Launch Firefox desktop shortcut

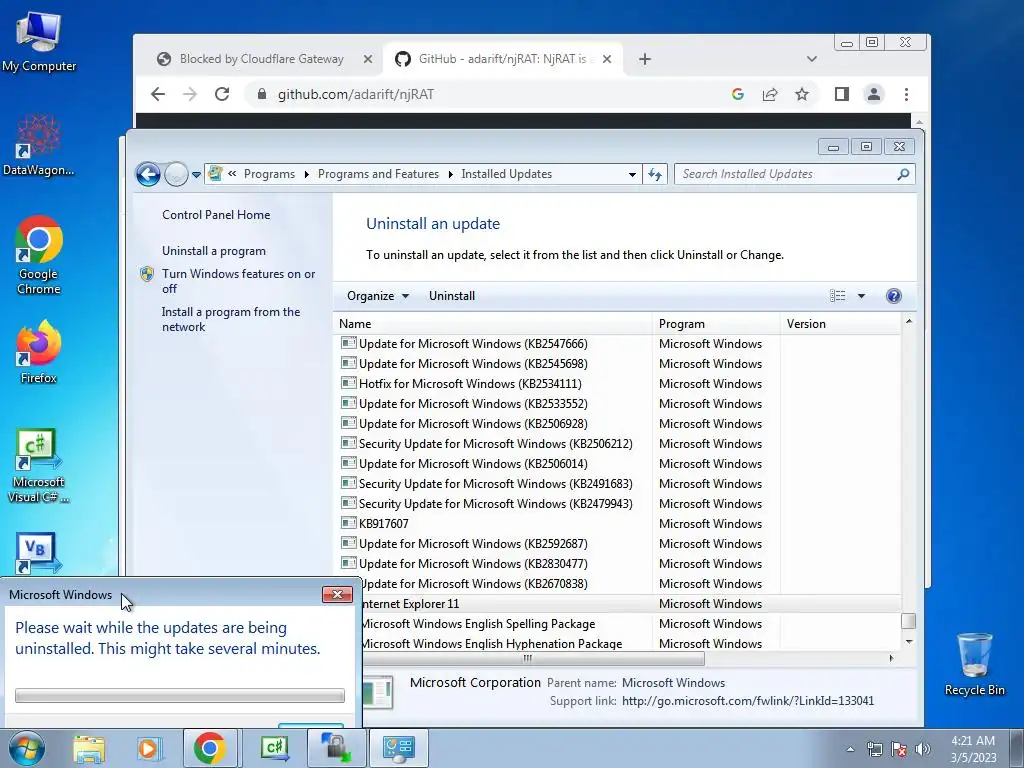pyautogui.click(x=39, y=351)
